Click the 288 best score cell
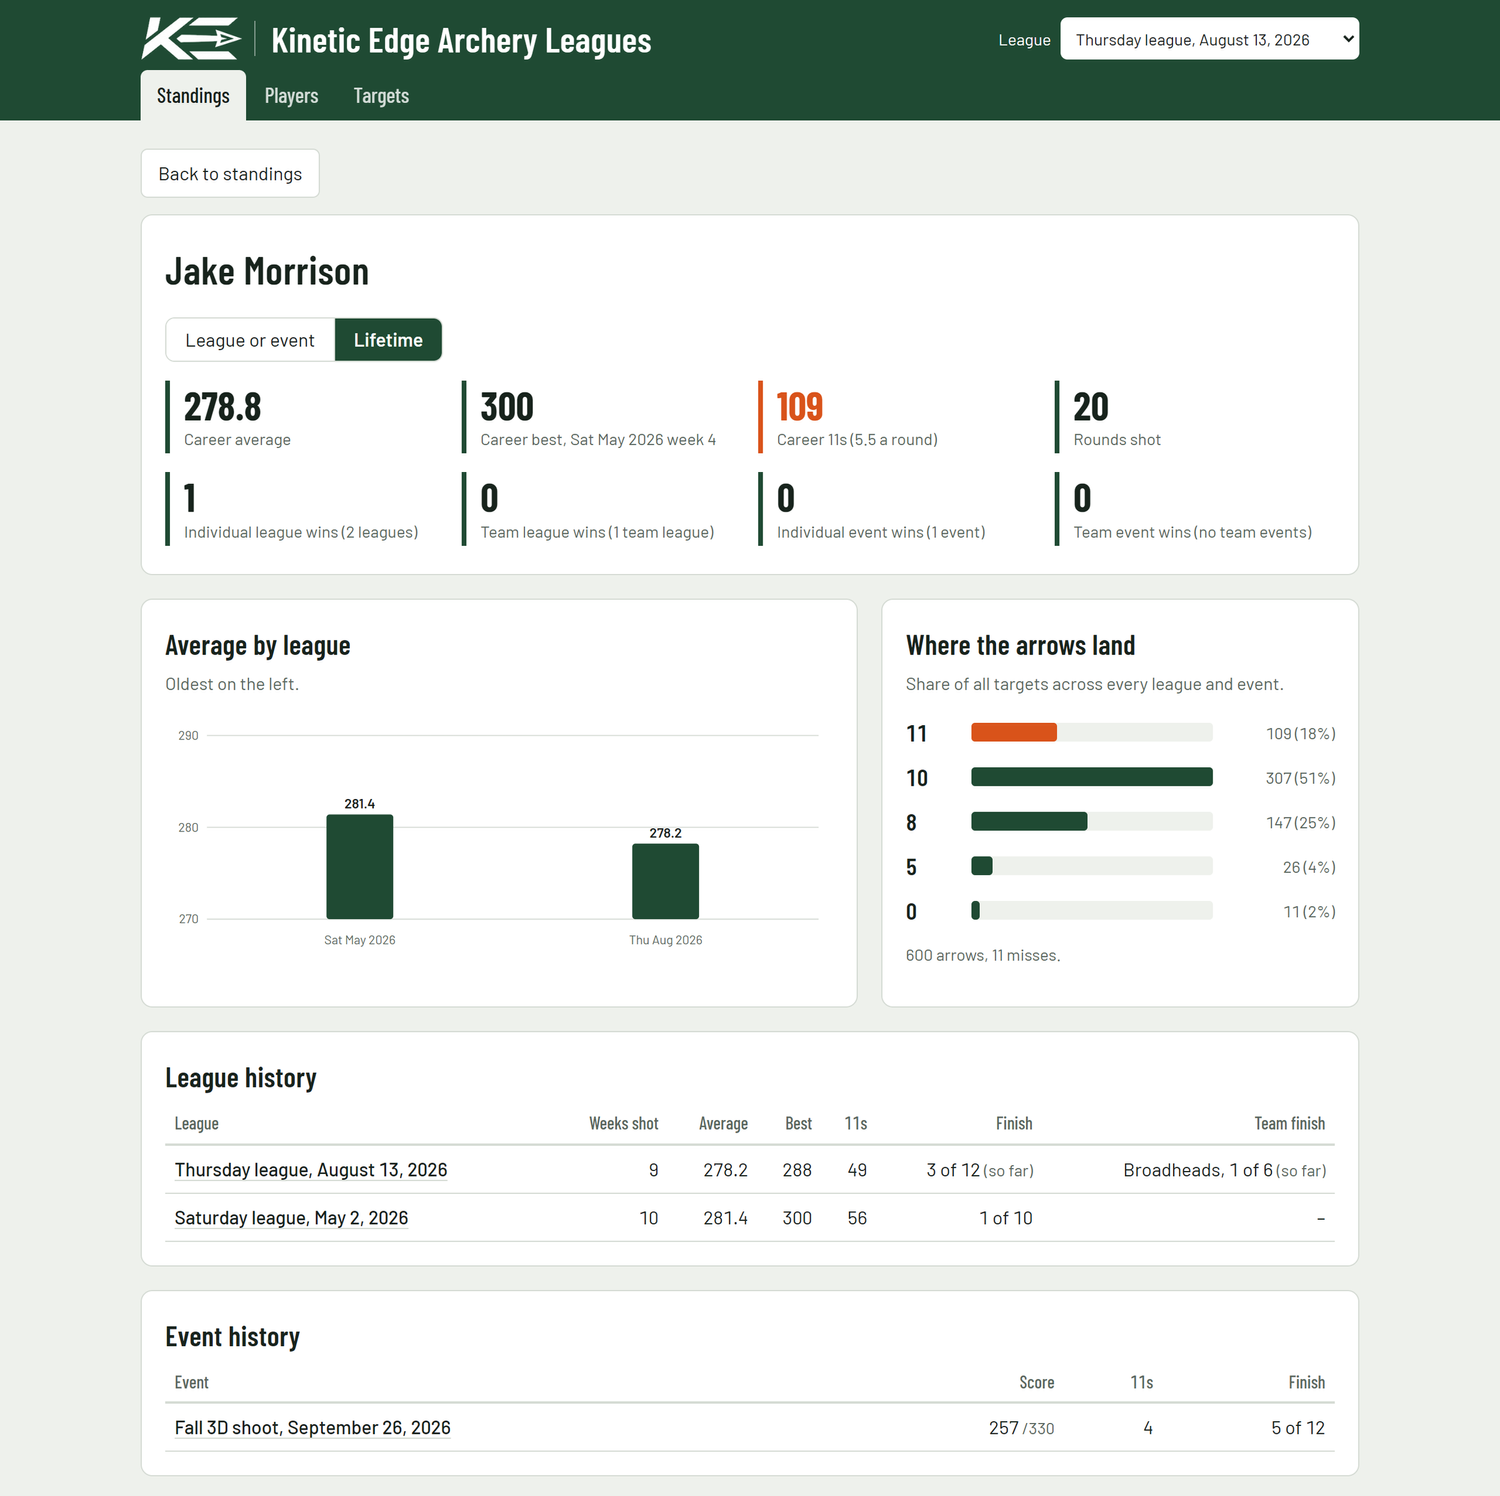 coord(797,1170)
